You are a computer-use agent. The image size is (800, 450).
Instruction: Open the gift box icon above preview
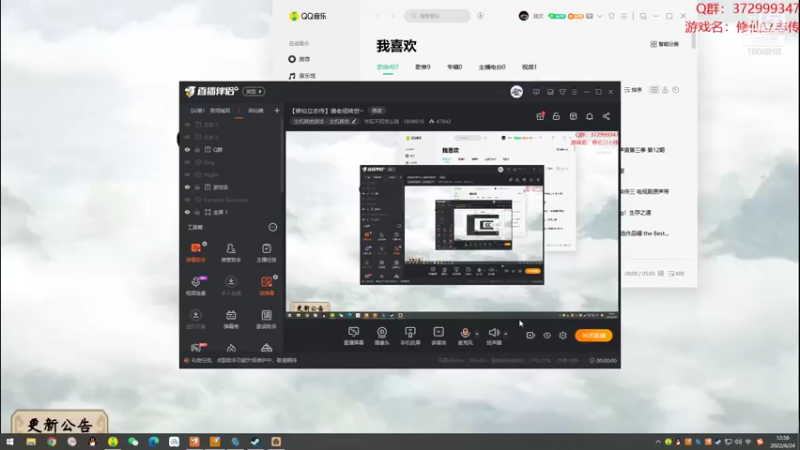pyautogui.click(x=540, y=116)
